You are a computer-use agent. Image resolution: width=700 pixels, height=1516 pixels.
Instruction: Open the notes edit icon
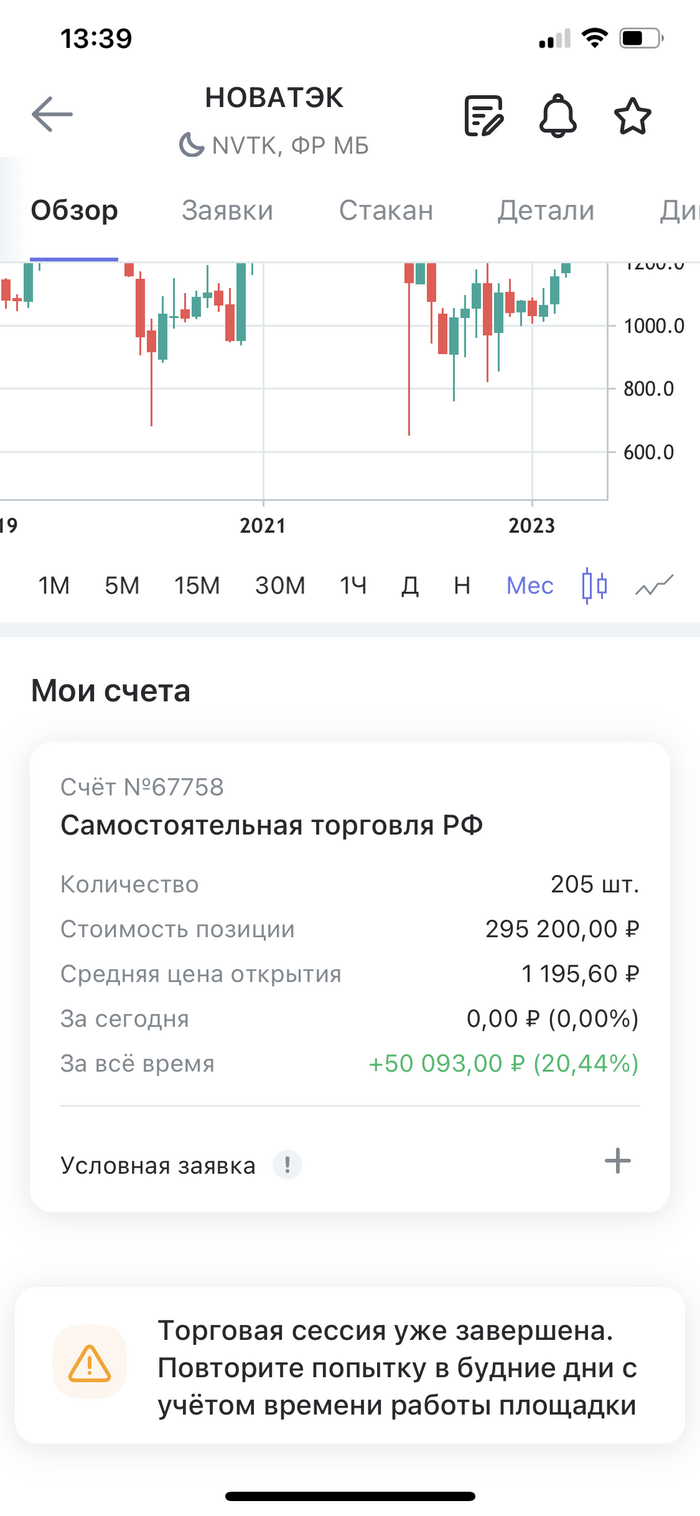click(485, 116)
